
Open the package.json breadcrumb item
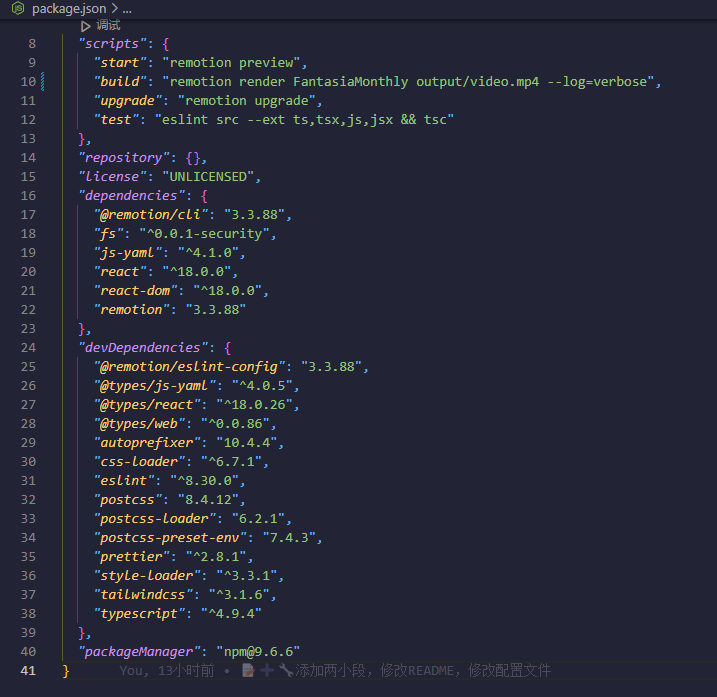(69, 9)
